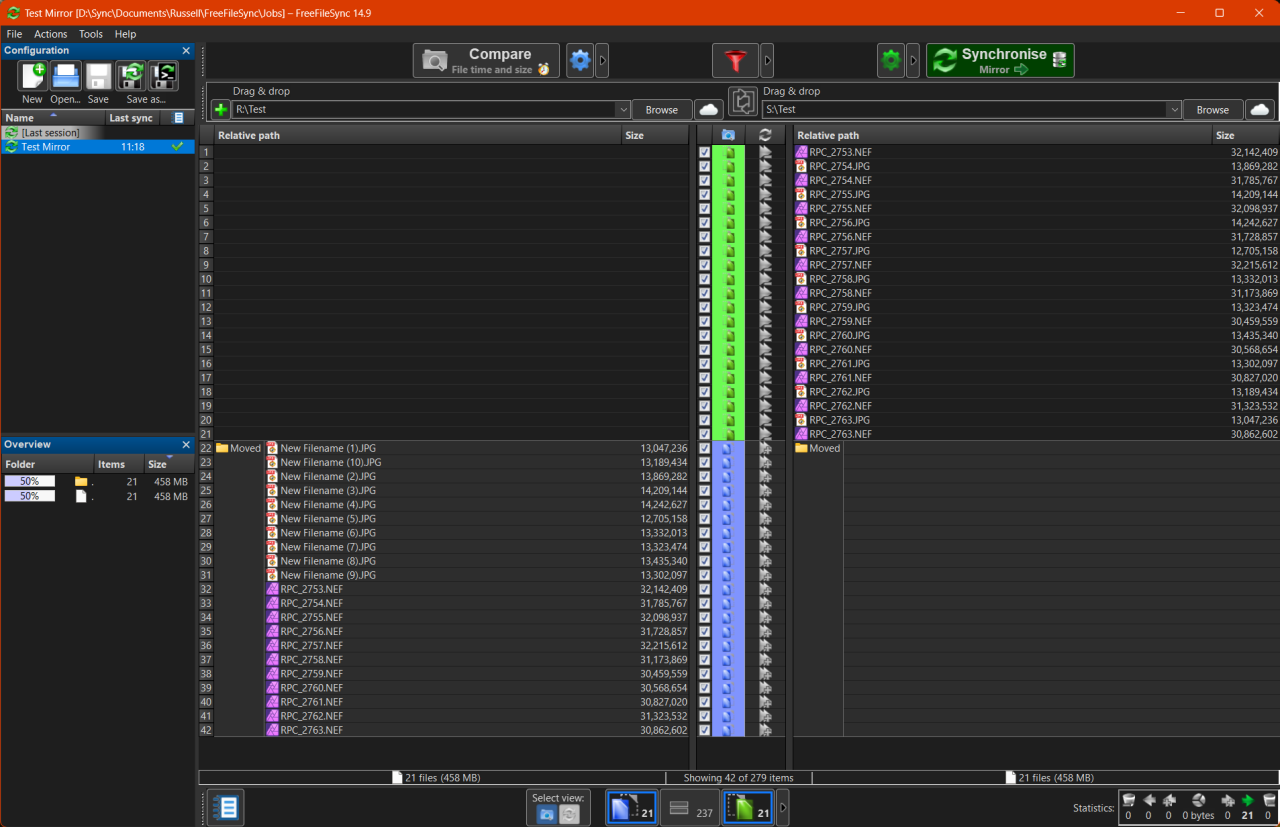Swap left and right folder sides

pyautogui.click(x=742, y=102)
